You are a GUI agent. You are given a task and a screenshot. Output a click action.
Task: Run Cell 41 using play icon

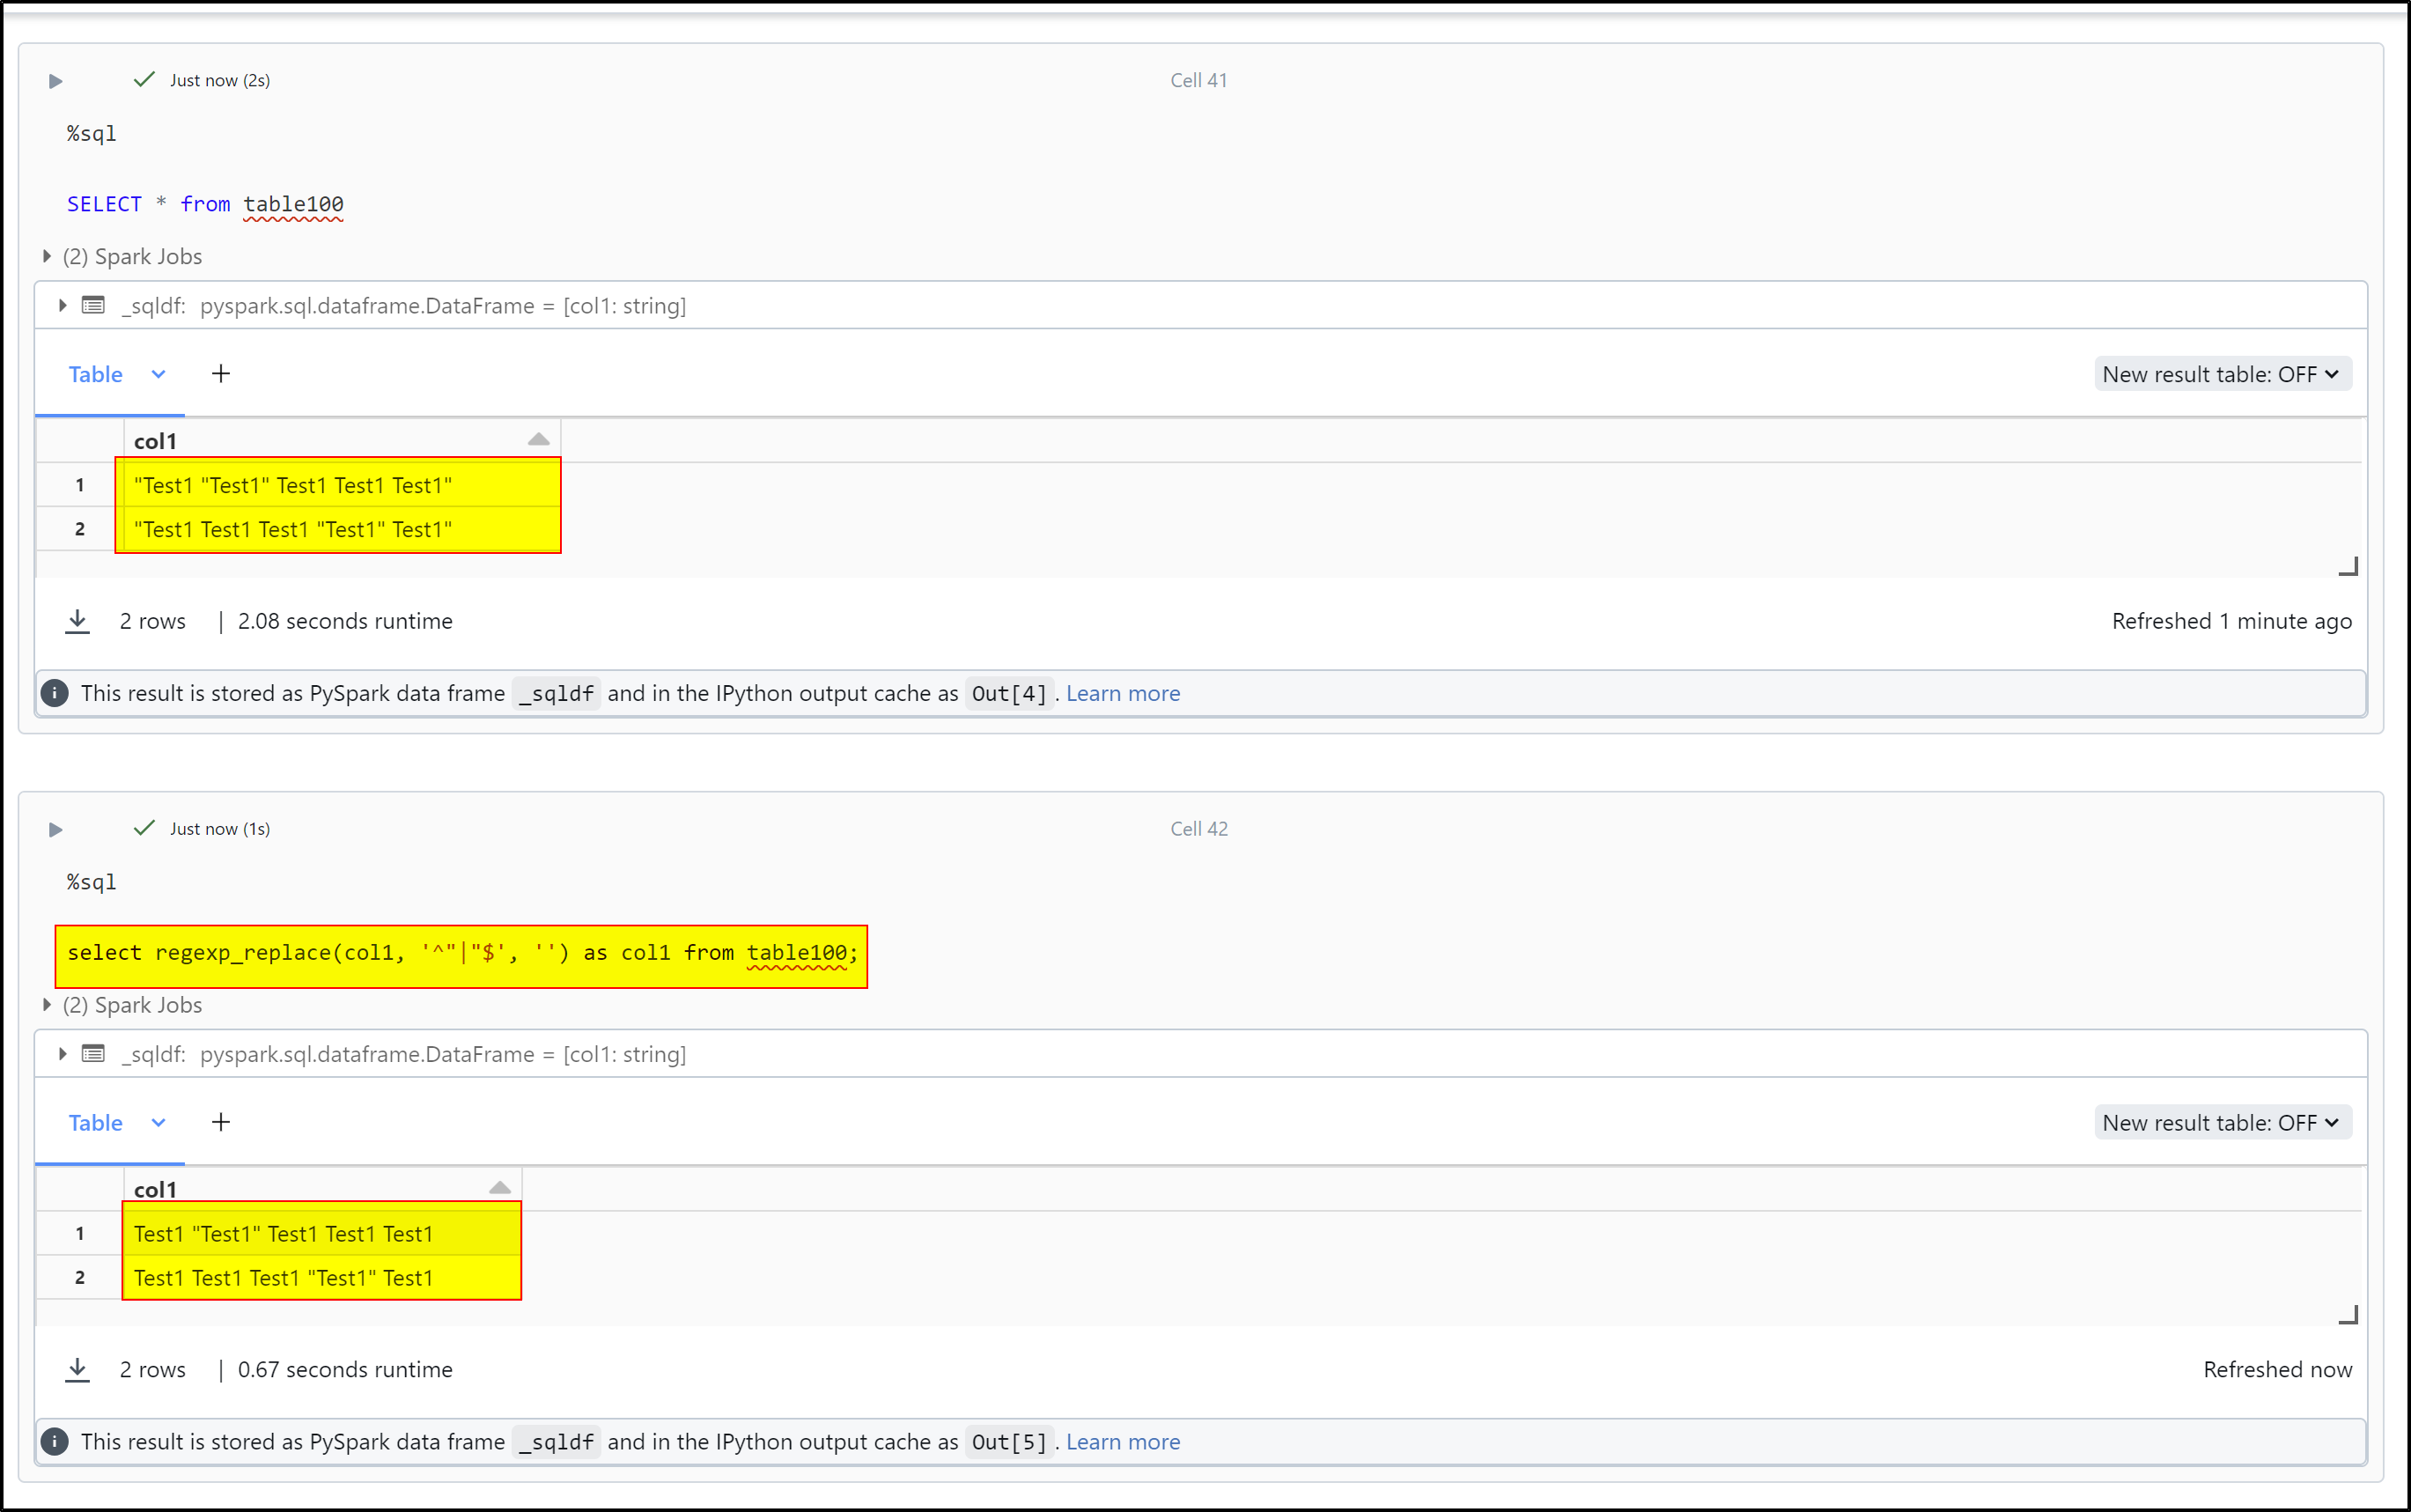56,81
